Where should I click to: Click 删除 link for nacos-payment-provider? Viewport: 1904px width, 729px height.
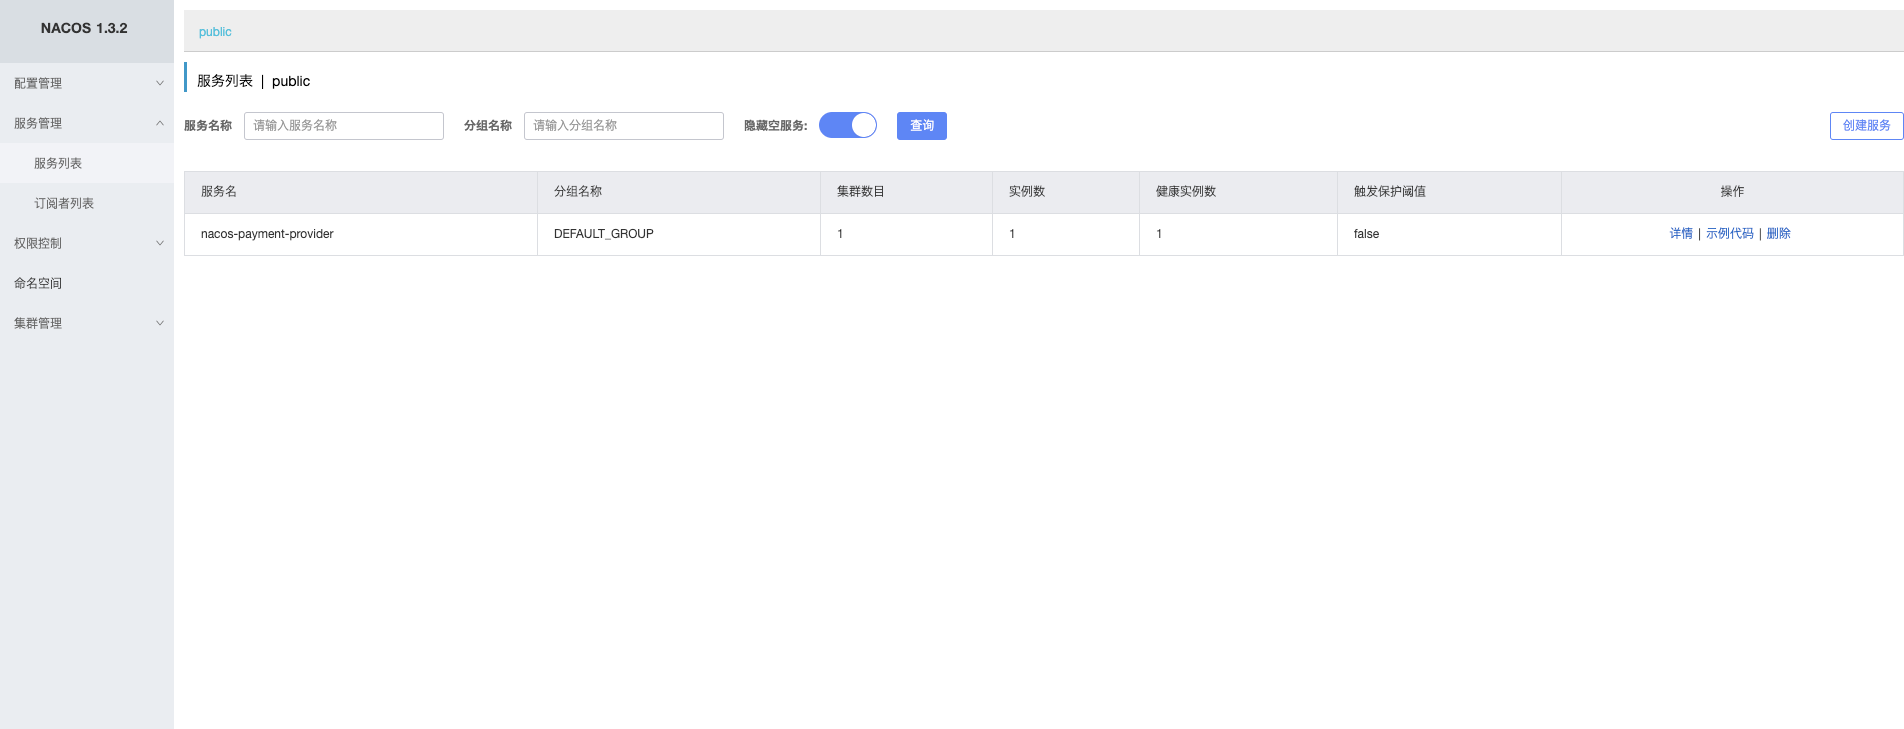tap(1778, 234)
